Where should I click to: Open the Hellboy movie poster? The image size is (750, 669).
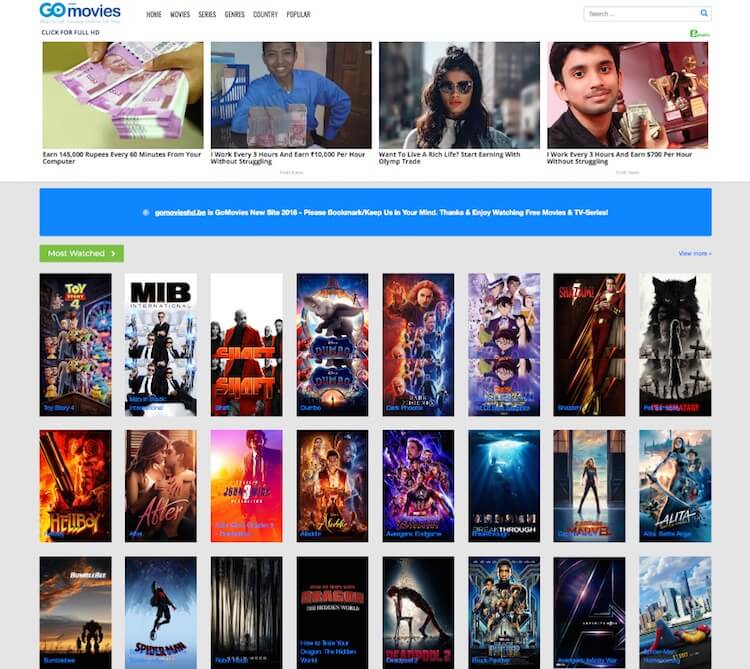coord(75,485)
